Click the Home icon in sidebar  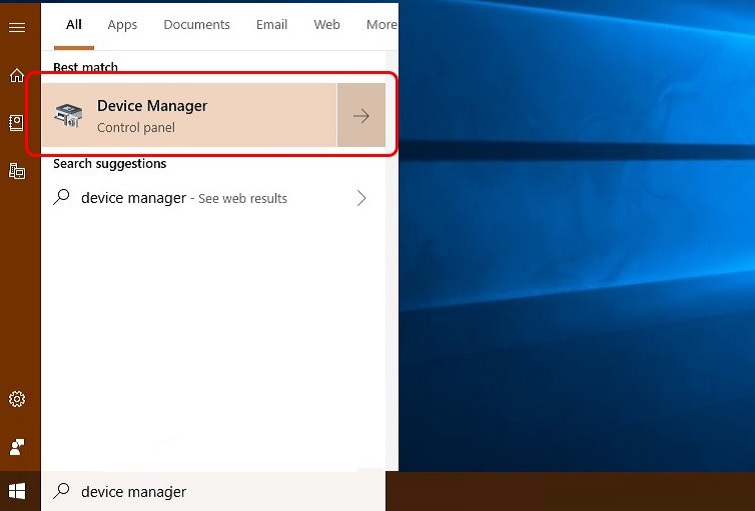17,76
